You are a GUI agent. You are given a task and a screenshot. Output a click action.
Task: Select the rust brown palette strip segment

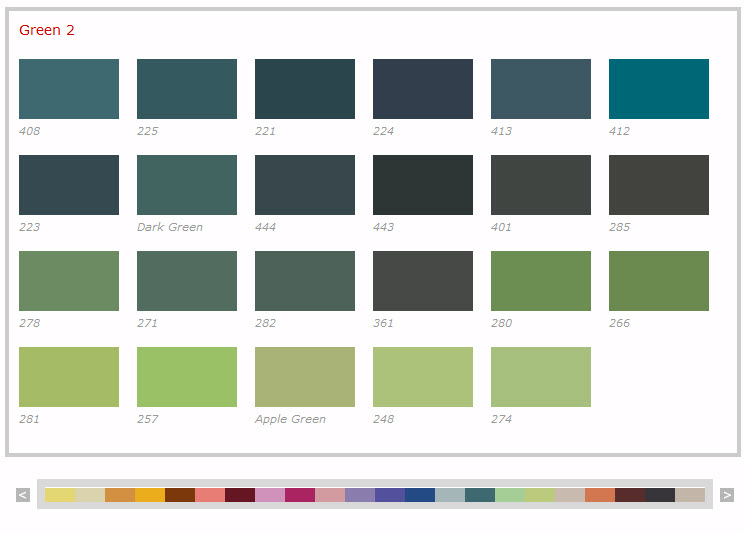point(180,495)
